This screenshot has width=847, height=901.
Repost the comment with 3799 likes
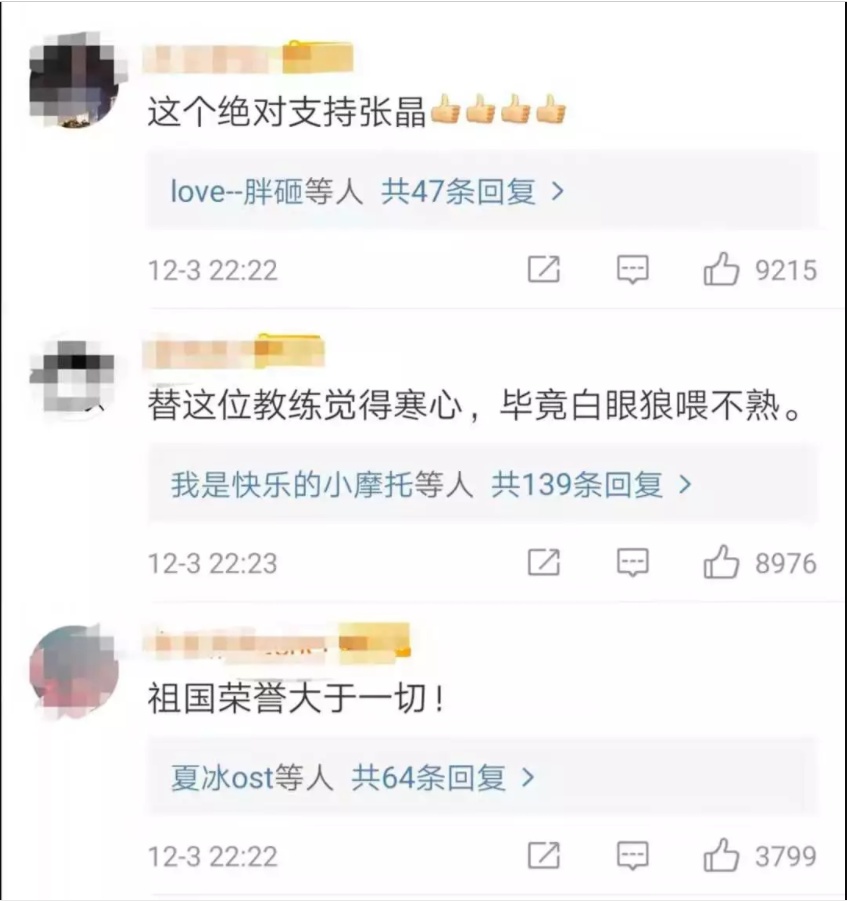click(544, 855)
